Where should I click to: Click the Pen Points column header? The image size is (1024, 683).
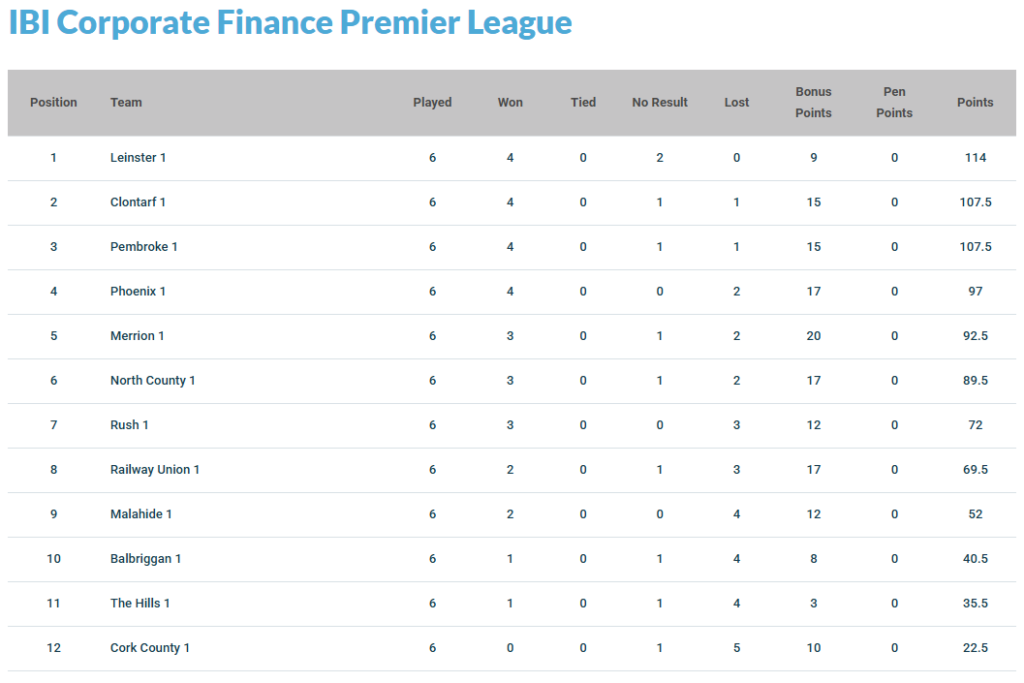coord(894,103)
